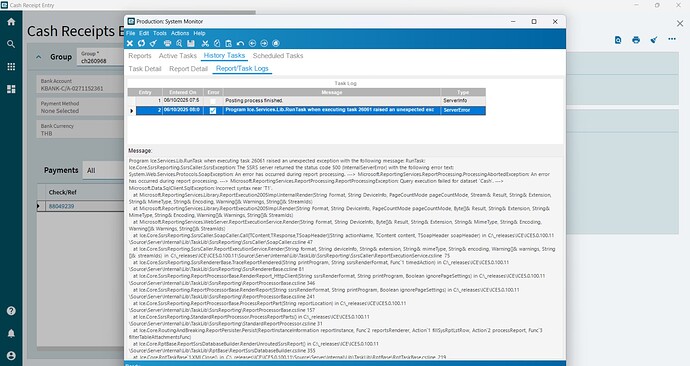The image size is (690, 366).
Task: Open the apps grid icon in left sidebar
Action: tap(11, 66)
